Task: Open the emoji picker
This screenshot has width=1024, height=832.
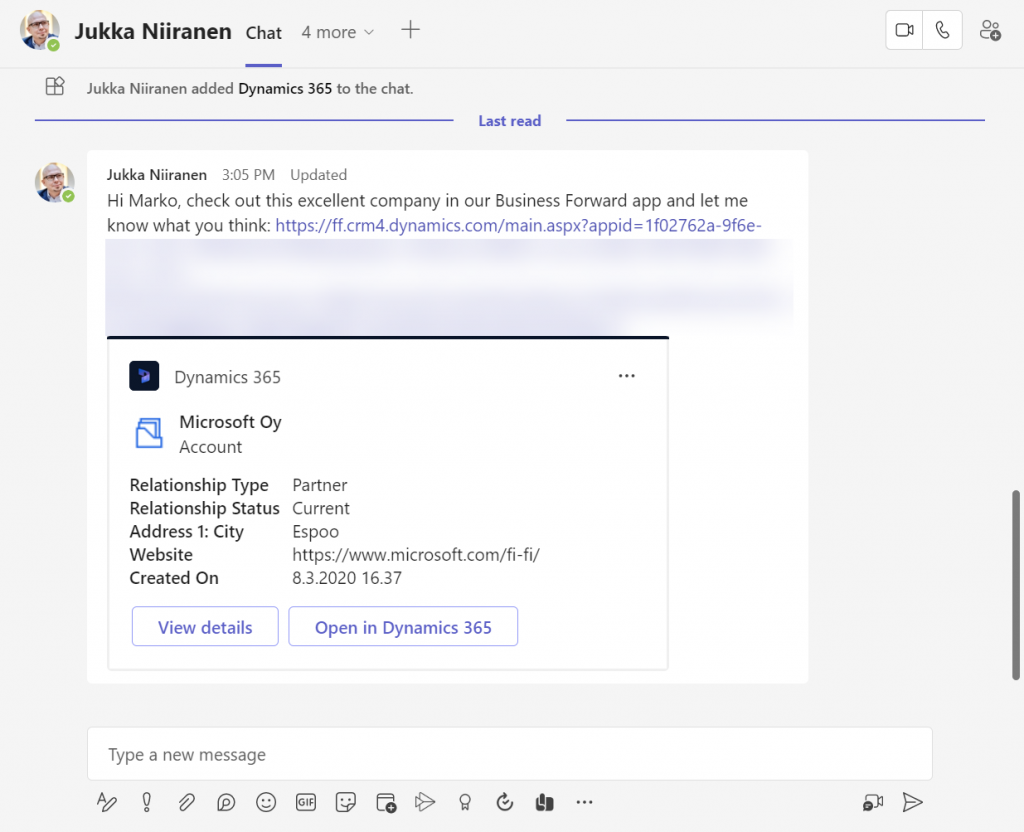Action: click(x=266, y=802)
